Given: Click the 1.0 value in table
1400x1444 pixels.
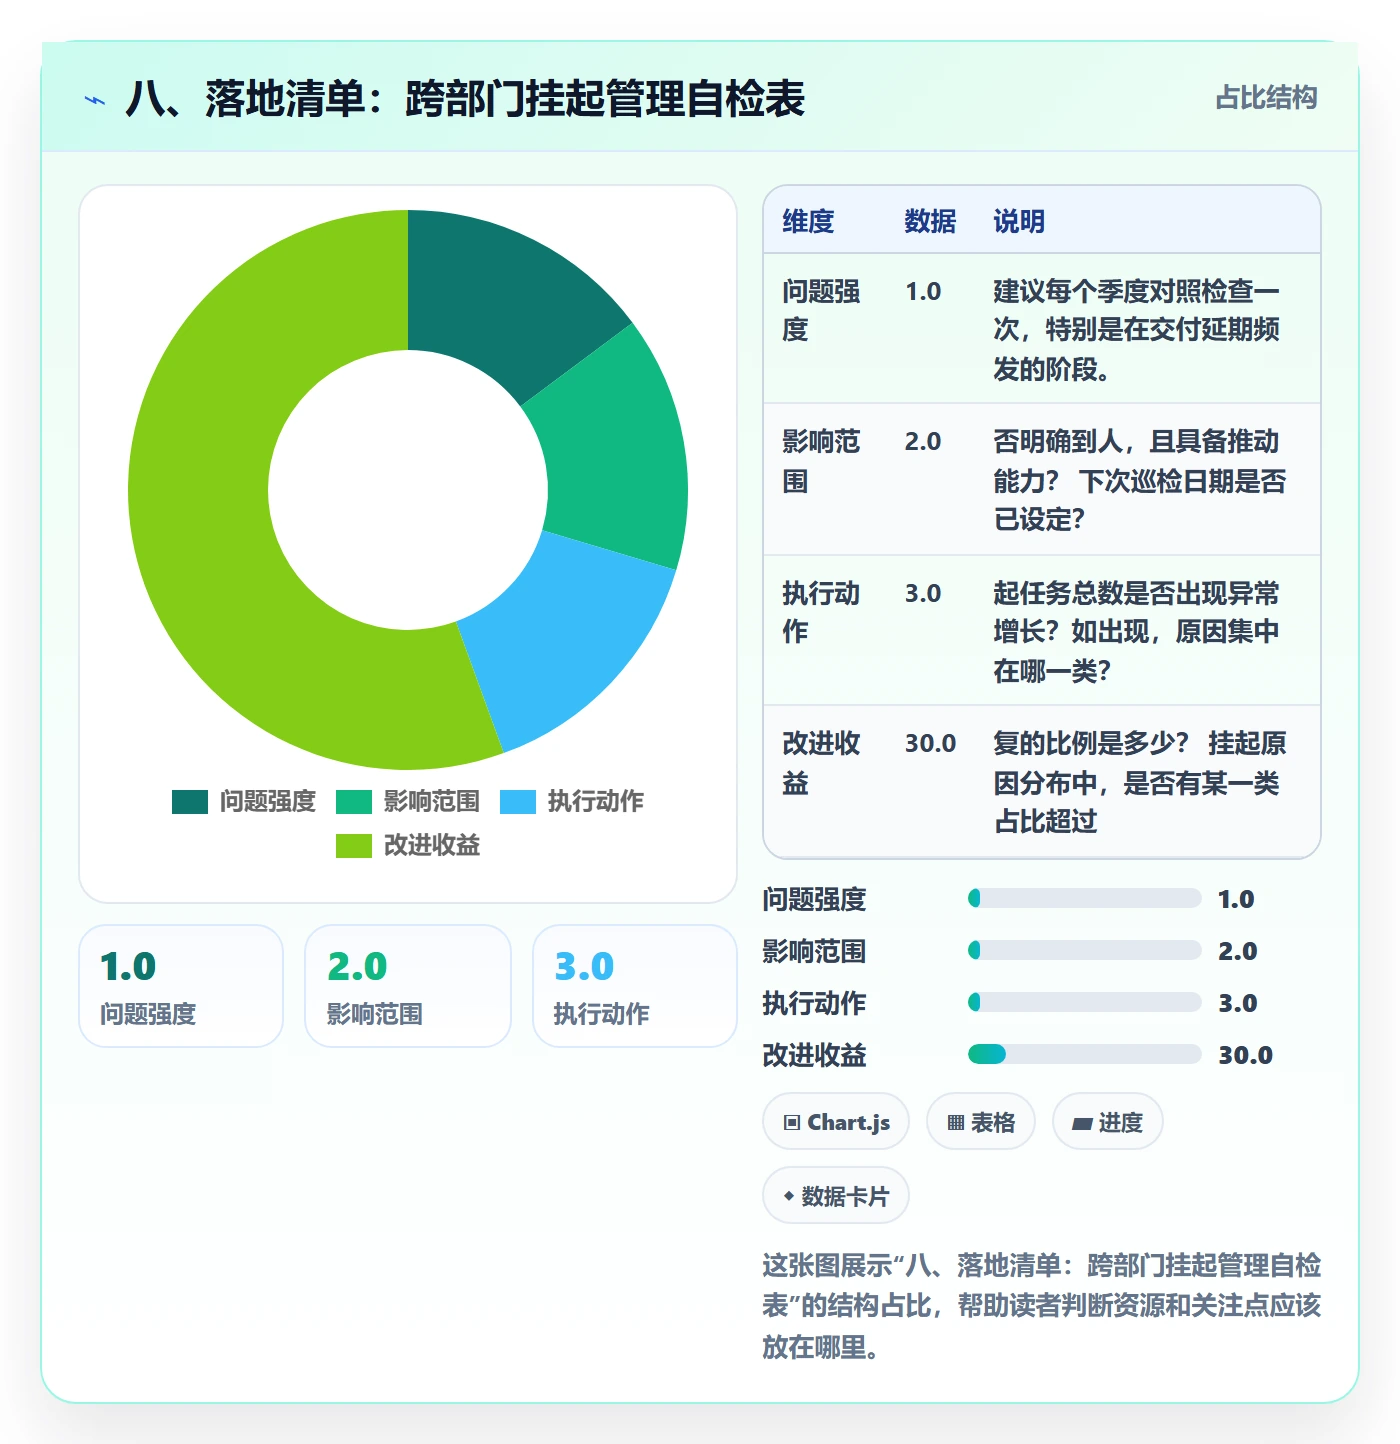Looking at the screenshot, I should [923, 292].
